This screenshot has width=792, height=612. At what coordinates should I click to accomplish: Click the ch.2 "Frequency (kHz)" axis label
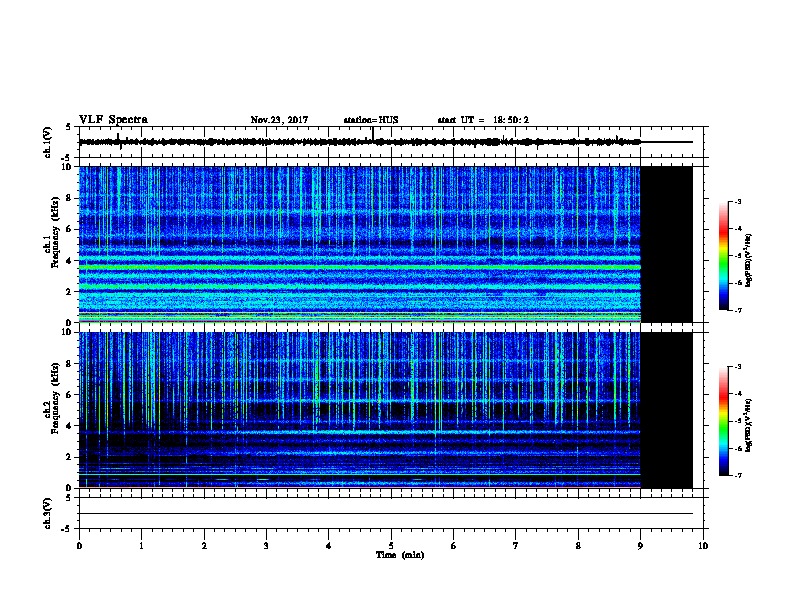(x=54, y=398)
